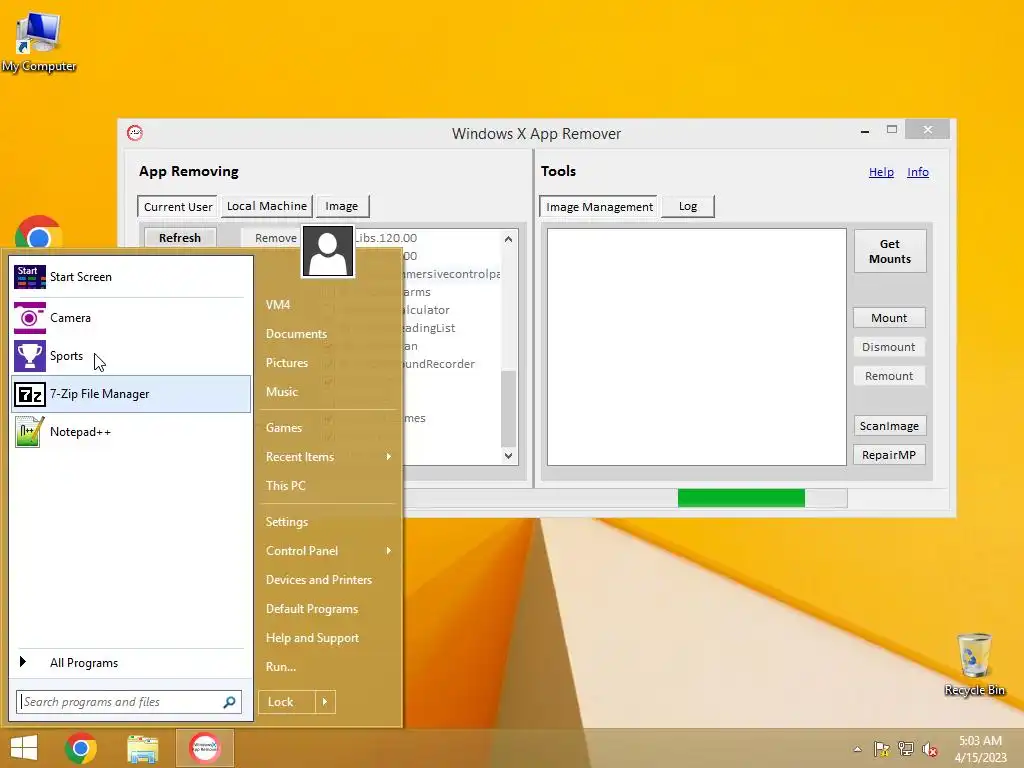Open the Log tab

click(x=688, y=206)
